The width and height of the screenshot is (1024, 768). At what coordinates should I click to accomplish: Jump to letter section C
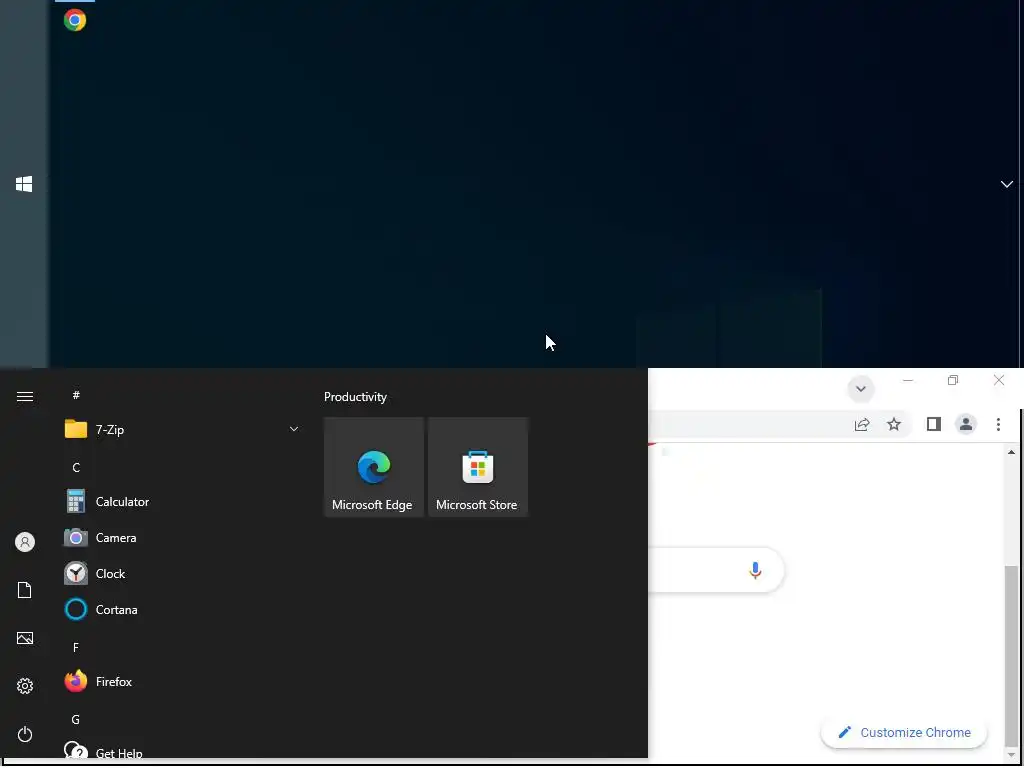pos(76,468)
